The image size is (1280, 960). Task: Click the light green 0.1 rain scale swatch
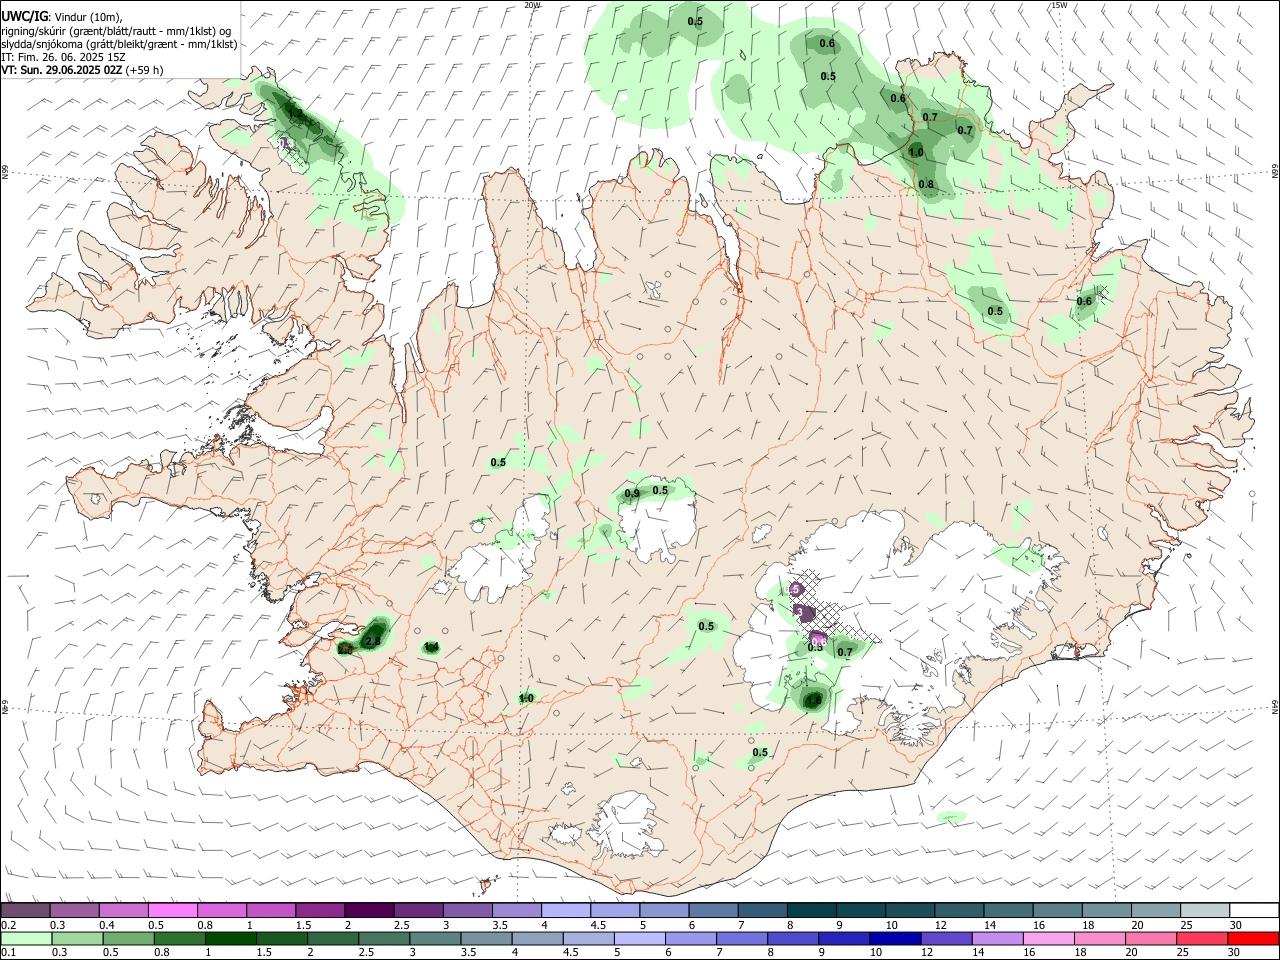click(26, 938)
